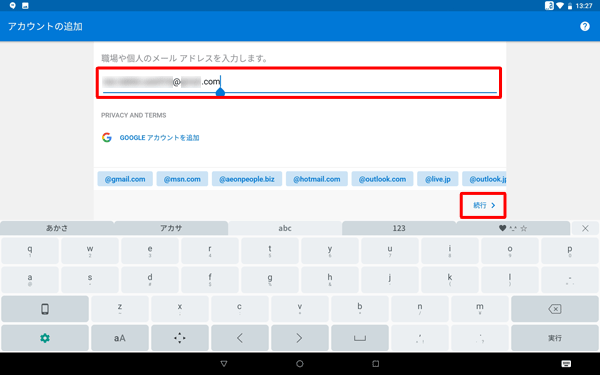Viewport: 600px width, 375px height.
Task: Choose the @gmail.com domain suggestion
Action: pos(125,179)
